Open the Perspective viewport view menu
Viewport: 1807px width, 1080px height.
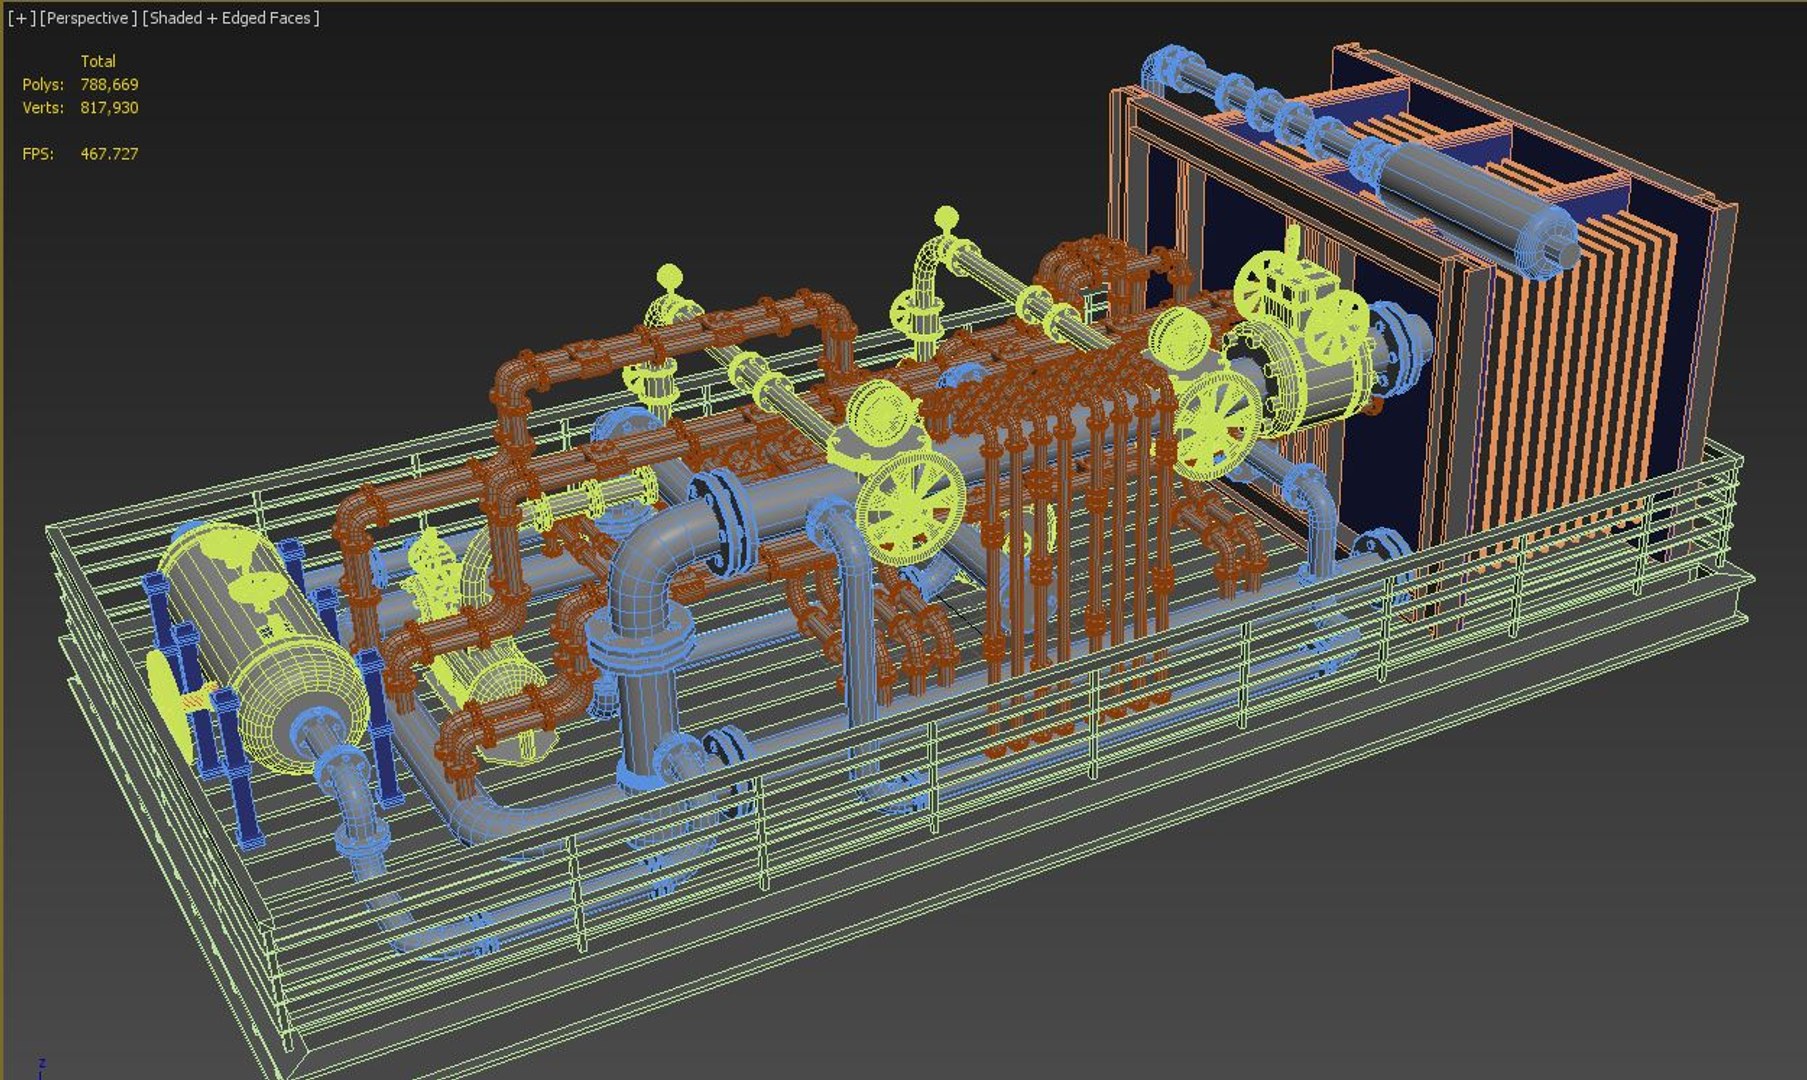87,18
